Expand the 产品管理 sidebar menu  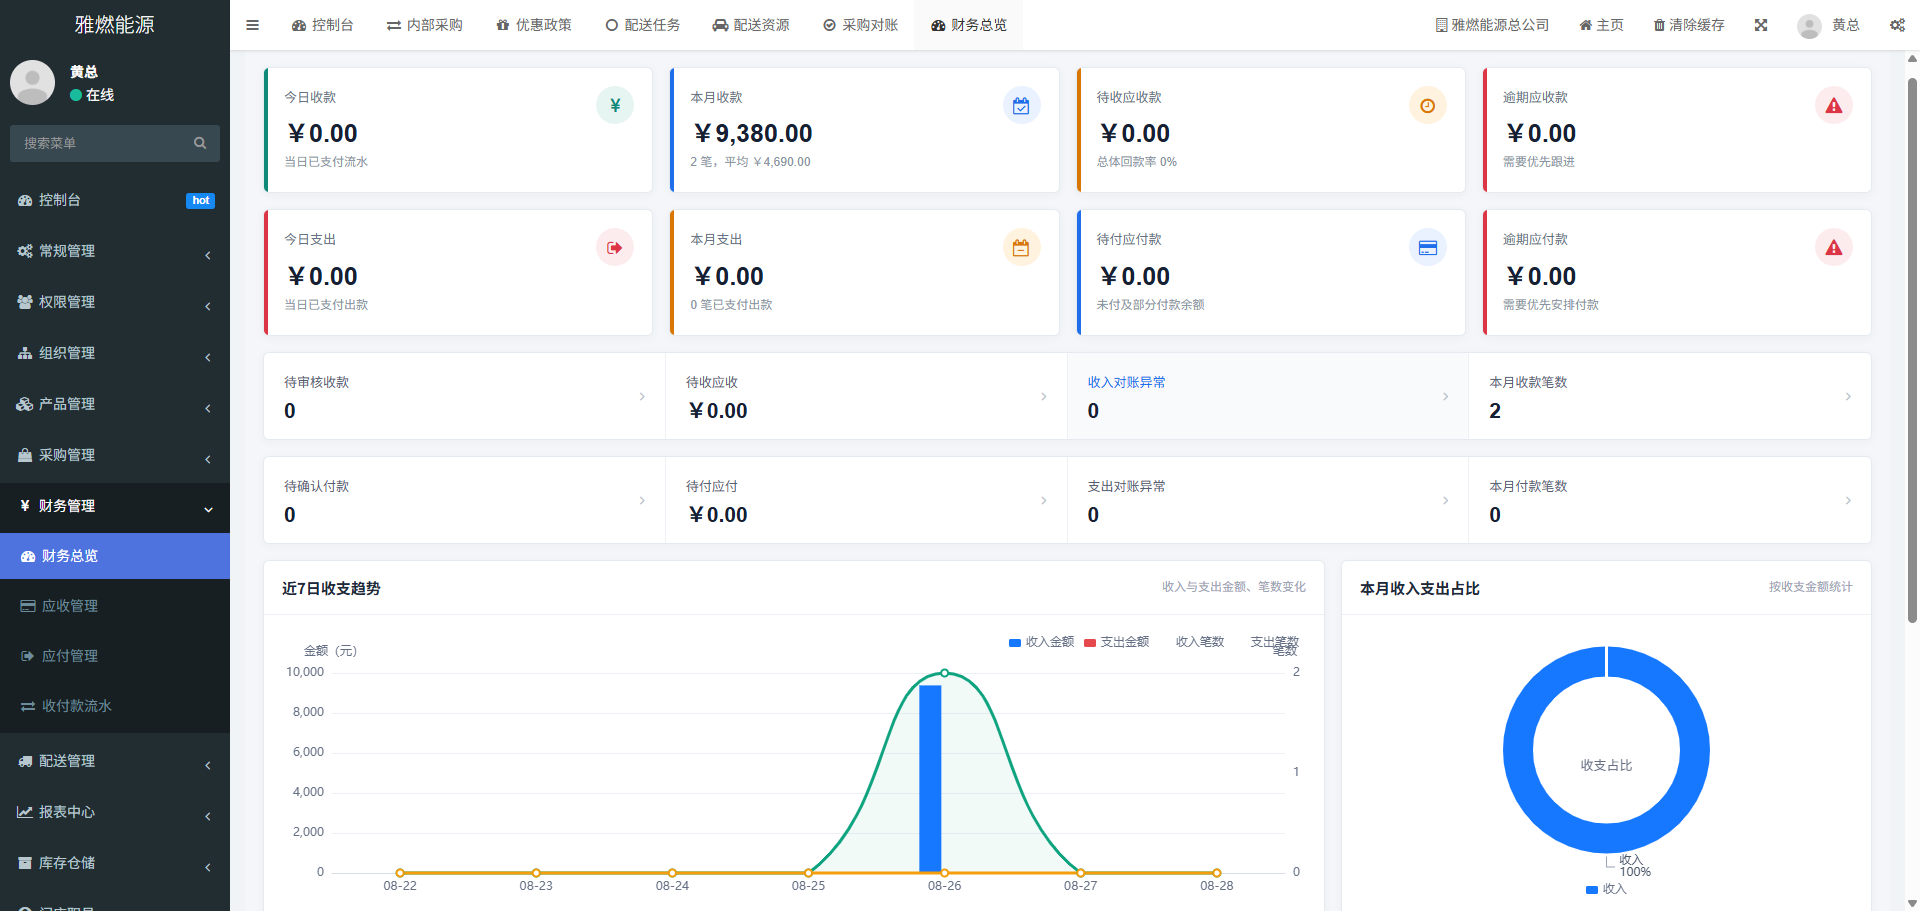click(115, 404)
